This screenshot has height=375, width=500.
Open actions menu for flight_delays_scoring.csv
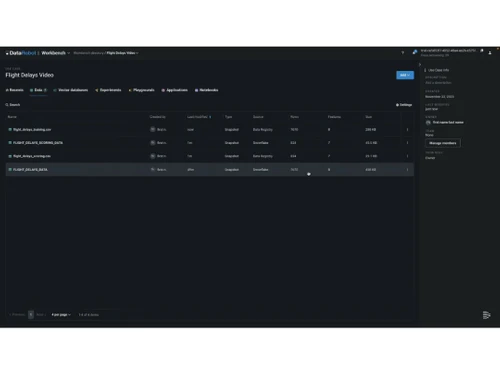pyautogui.click(x=407, y=156)
